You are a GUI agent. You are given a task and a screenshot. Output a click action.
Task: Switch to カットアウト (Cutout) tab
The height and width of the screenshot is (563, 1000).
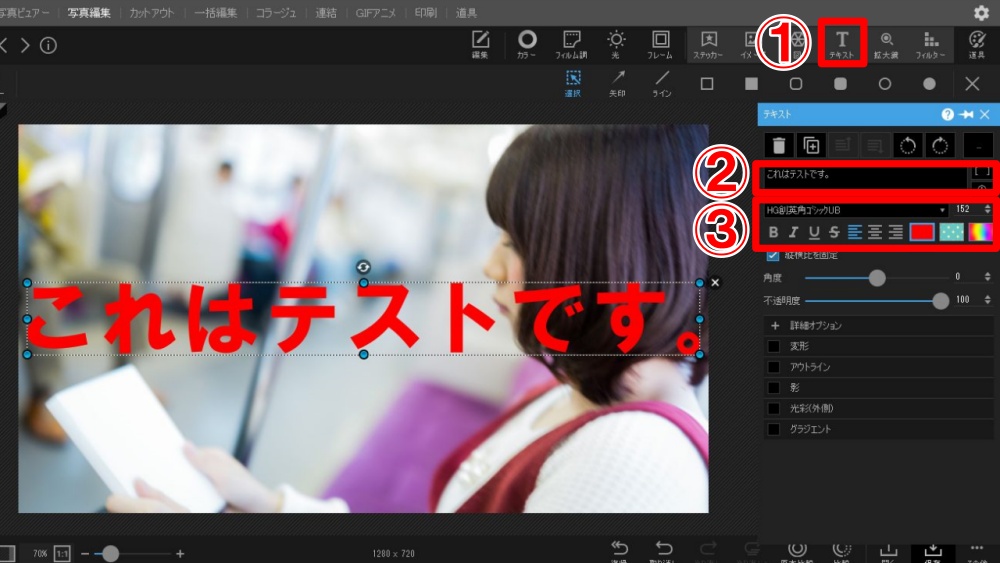click(151, 13)
